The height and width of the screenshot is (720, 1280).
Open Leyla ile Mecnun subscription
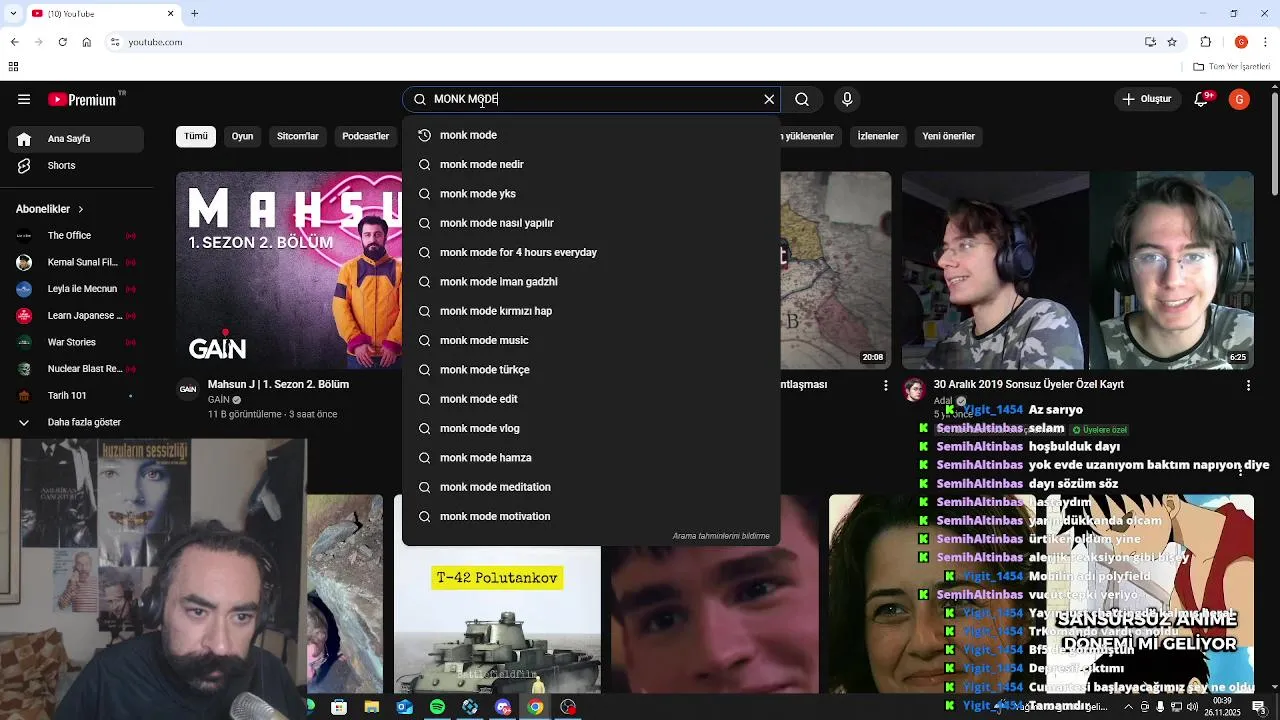pyautogui.click(x=75, y=289)
